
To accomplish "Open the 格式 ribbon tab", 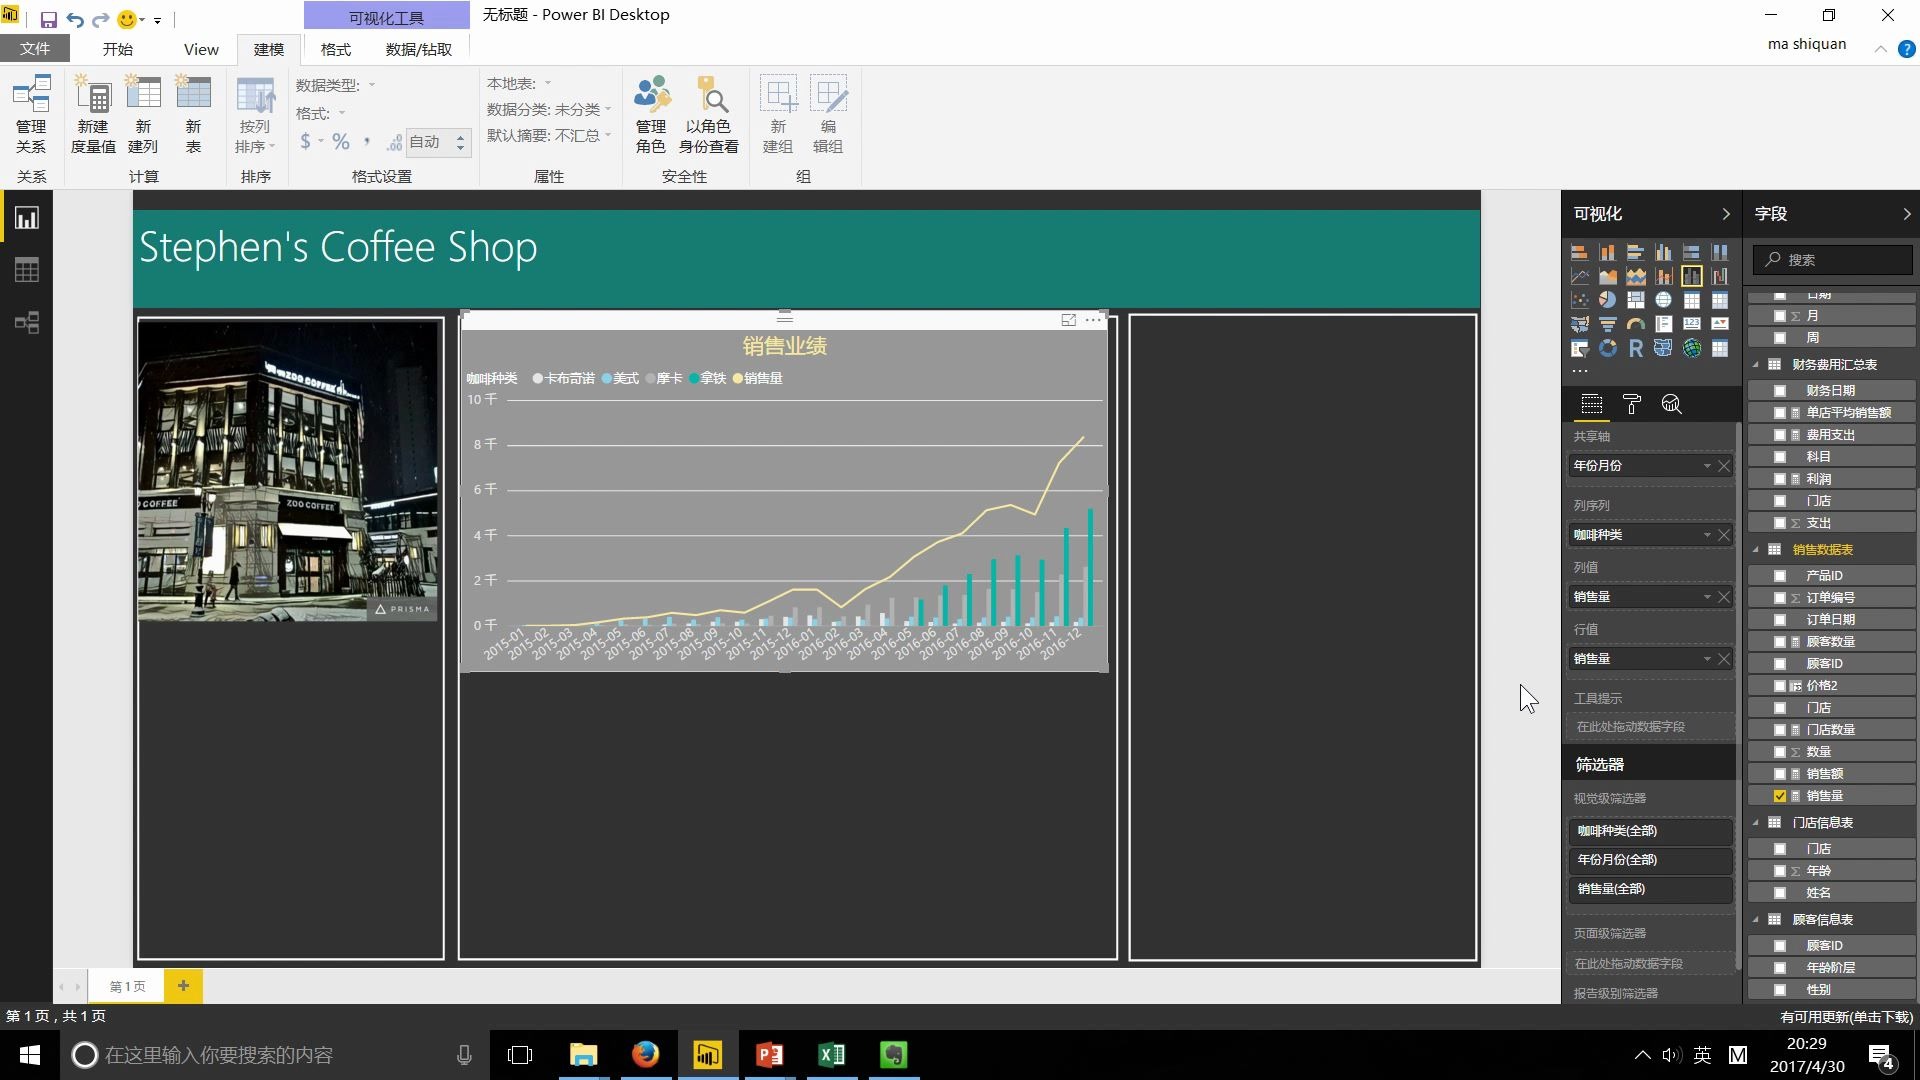I will click(x=335, y=49).
